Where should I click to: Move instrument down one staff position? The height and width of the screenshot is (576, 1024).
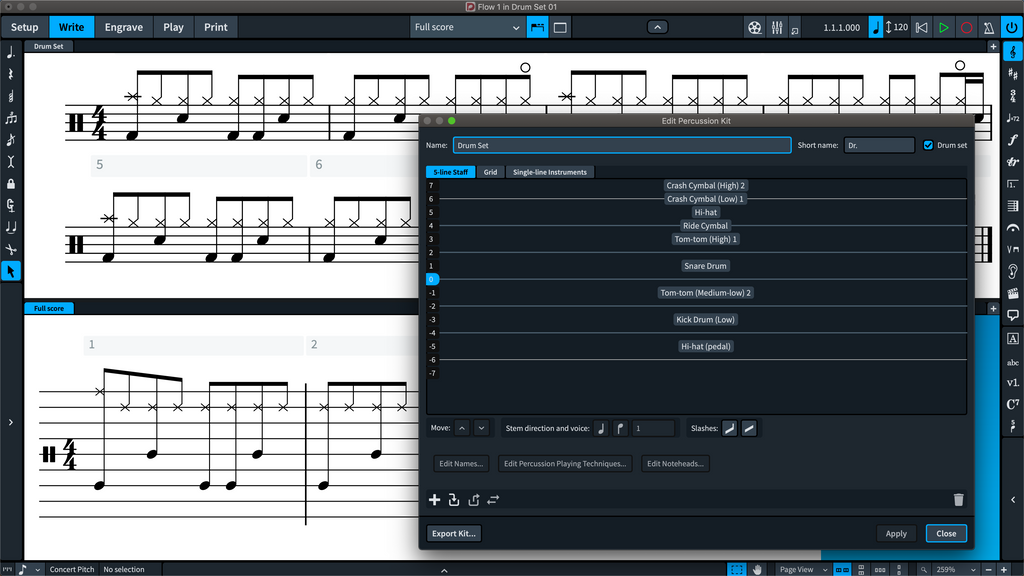point(481,428)
